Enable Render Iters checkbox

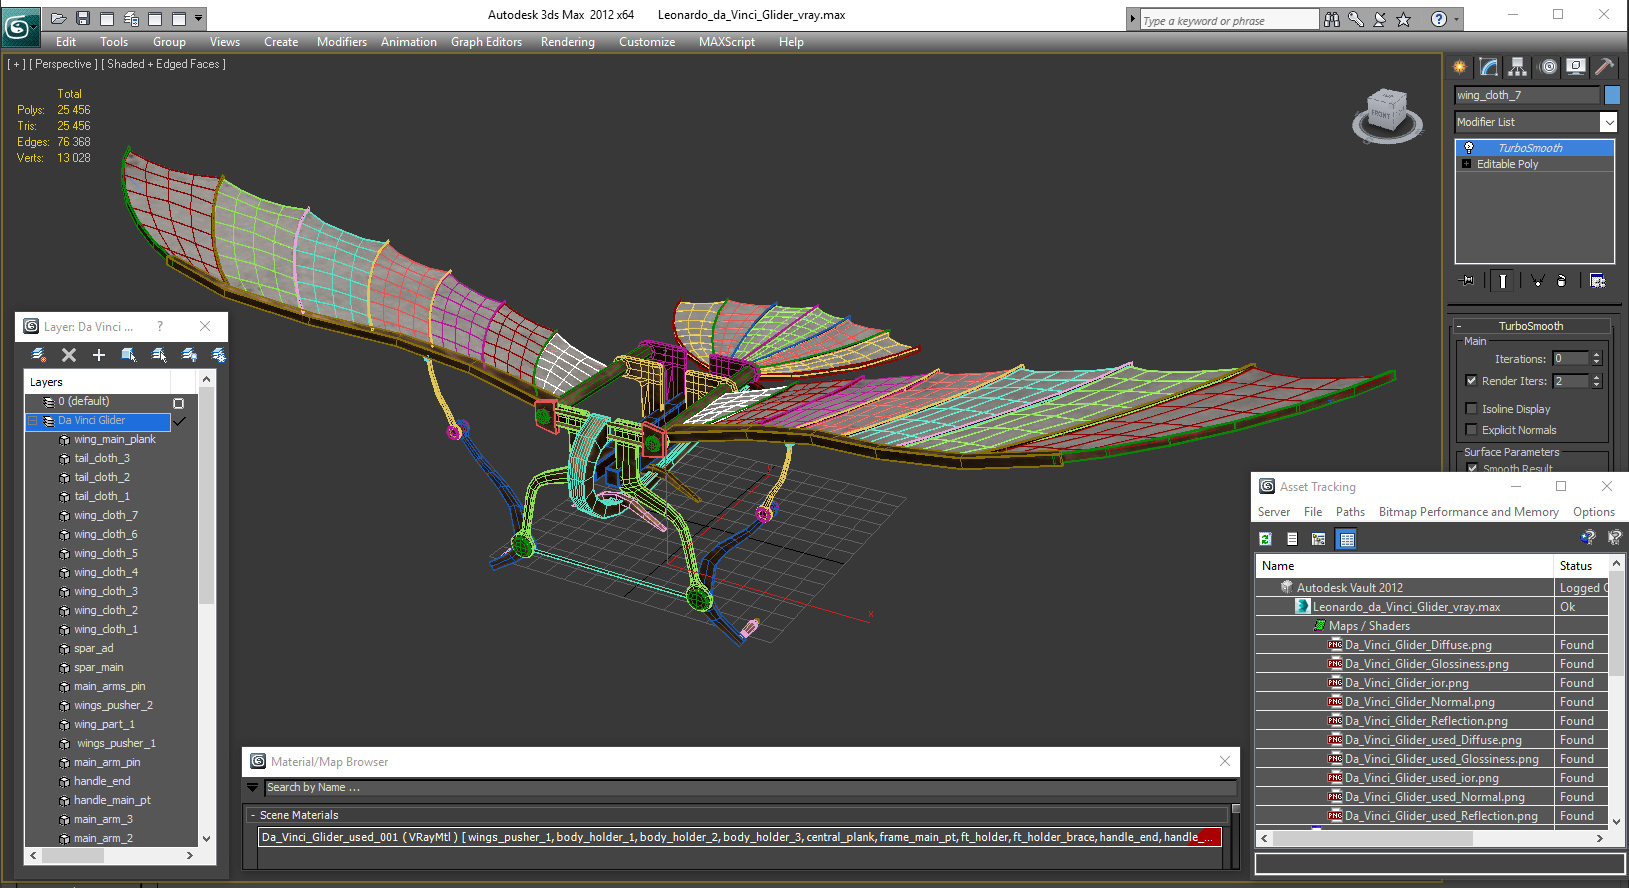tap(1471, 381)
